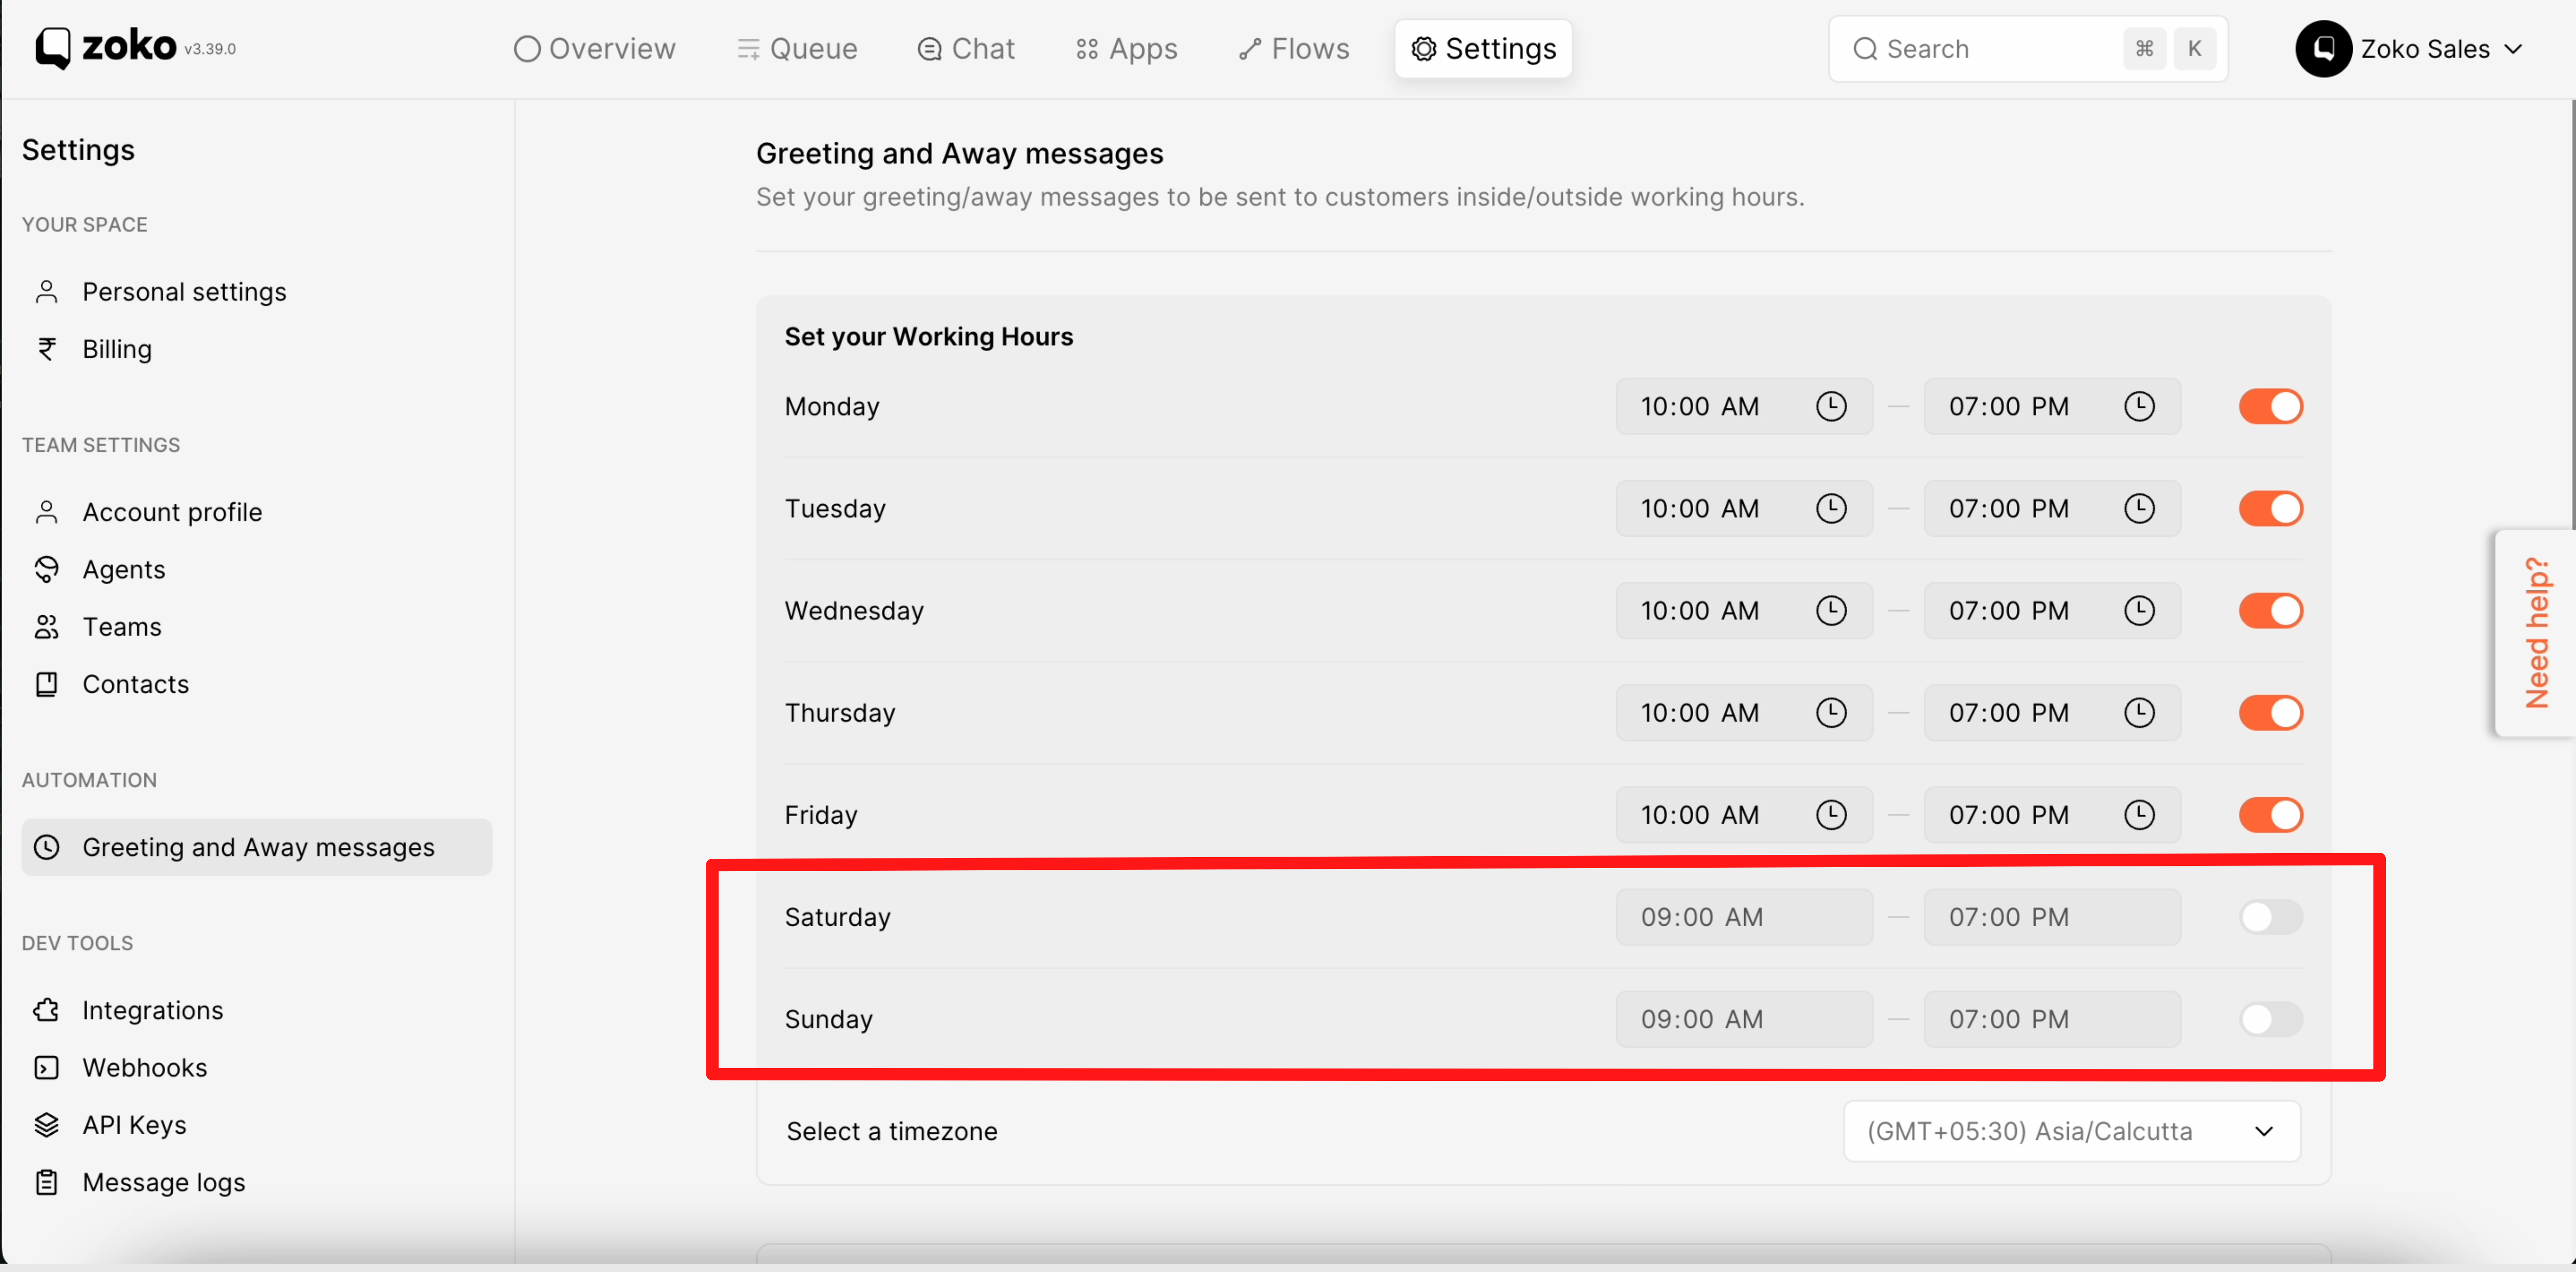This screenshot has height=1272, width=2576.
Task: Click the Teams group icon
Action: click(46, 627)
